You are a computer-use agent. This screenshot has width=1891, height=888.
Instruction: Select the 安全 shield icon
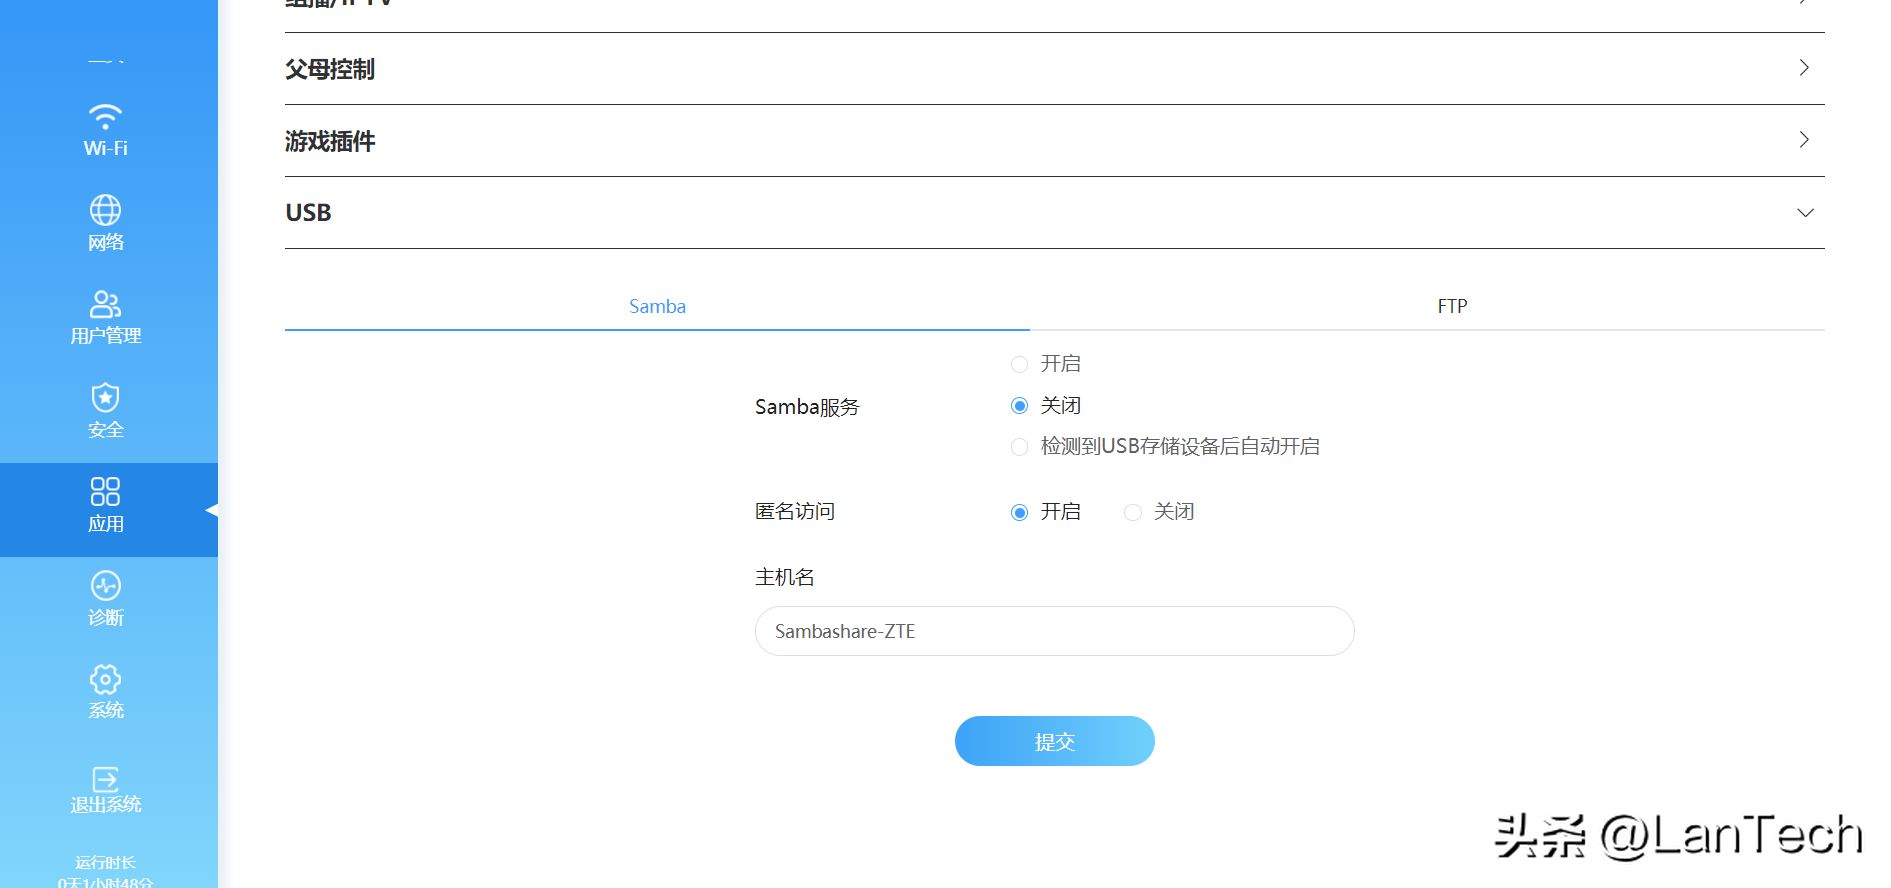coord(105,398)
